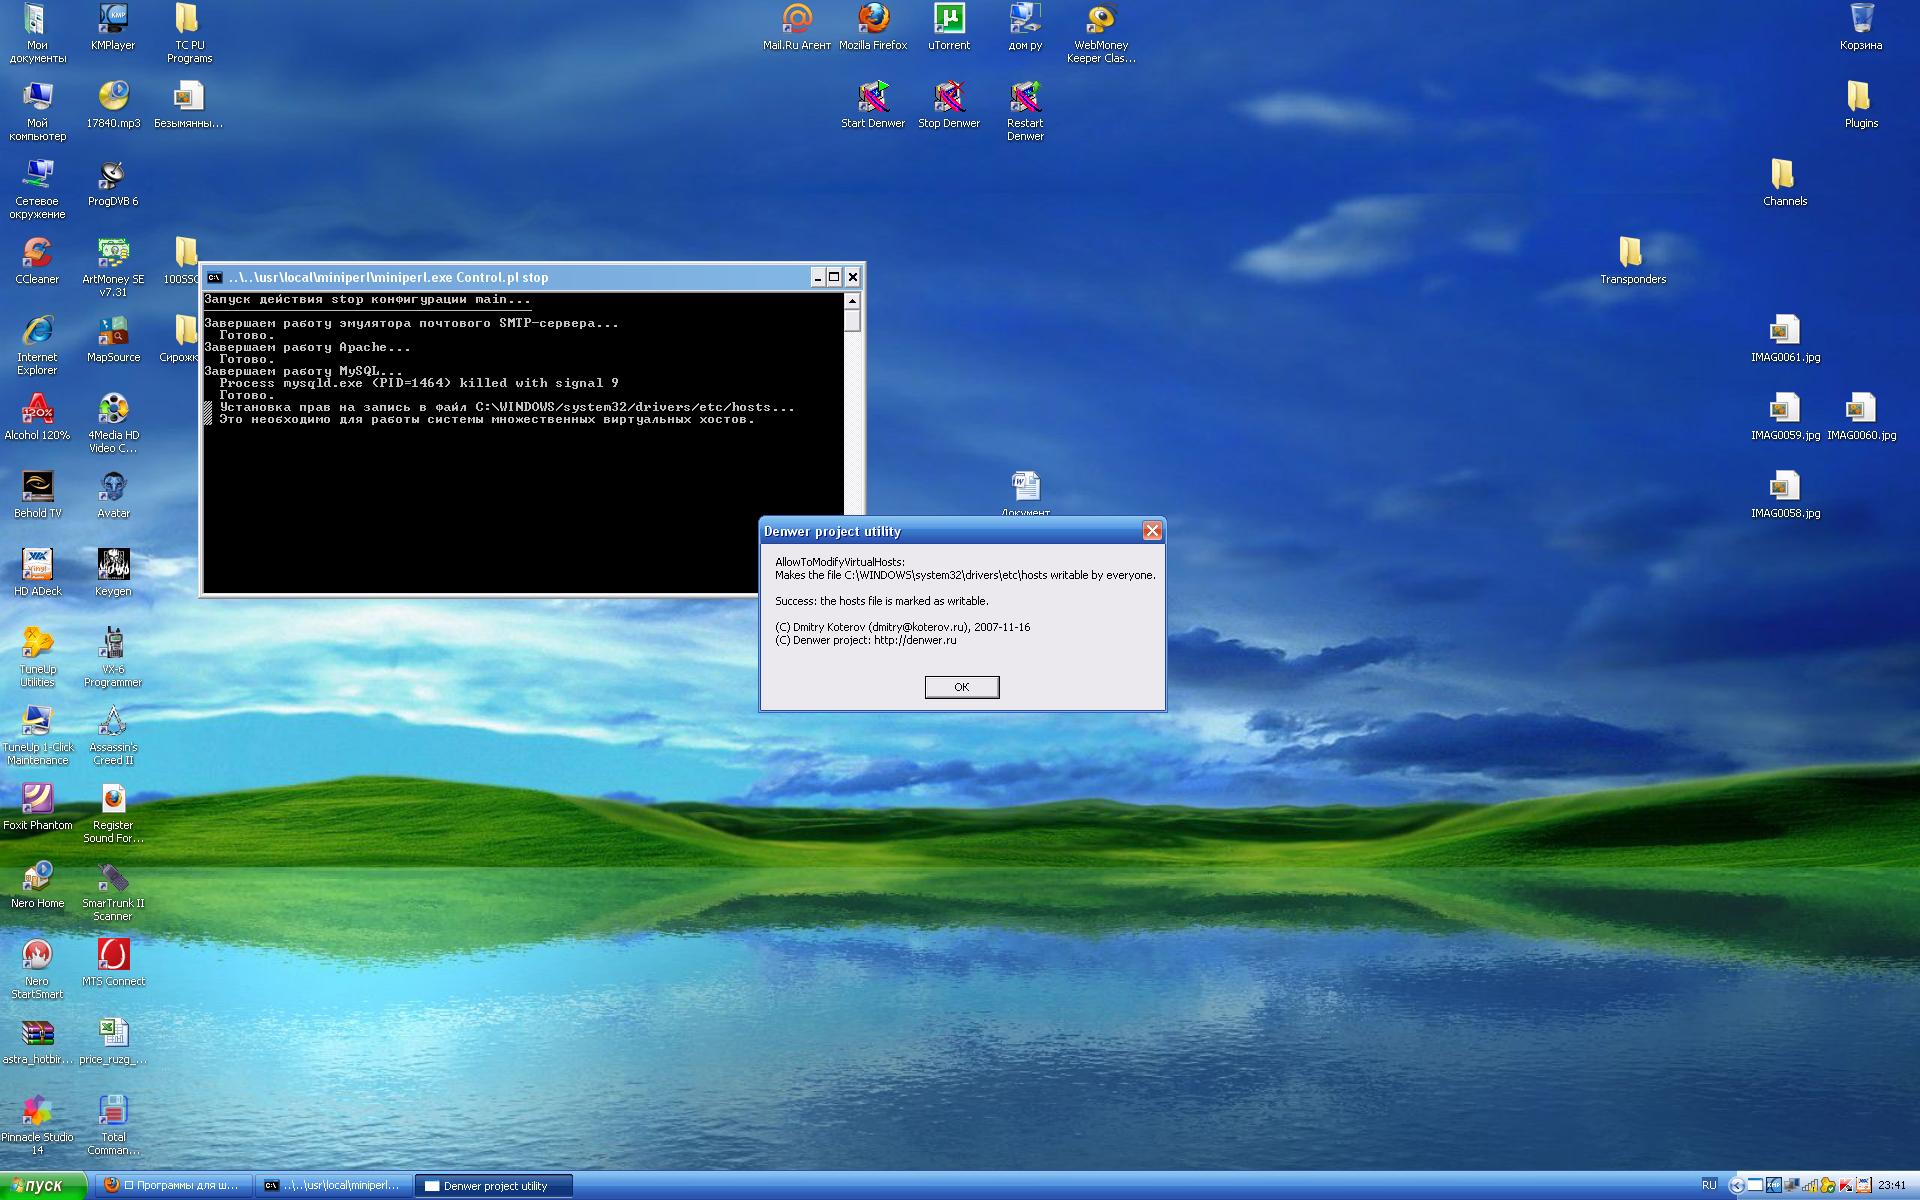Image resolution: width=1920 pixels, height=1200 pixels.
Task: Switch to Firefox taskbar button
Action: pyautogui.click(x=173, y=1186)
